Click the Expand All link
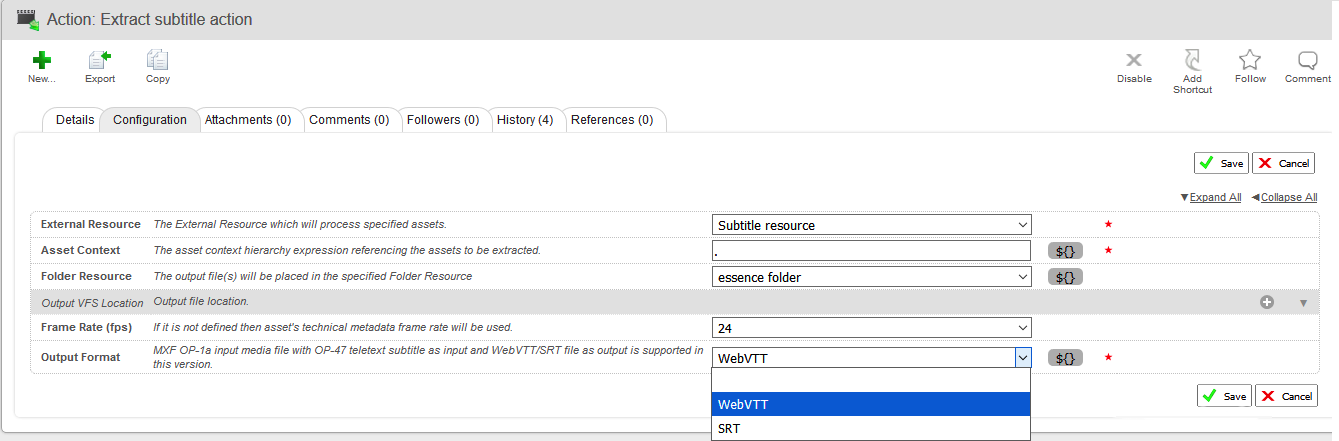 (x=1215, y=198)
